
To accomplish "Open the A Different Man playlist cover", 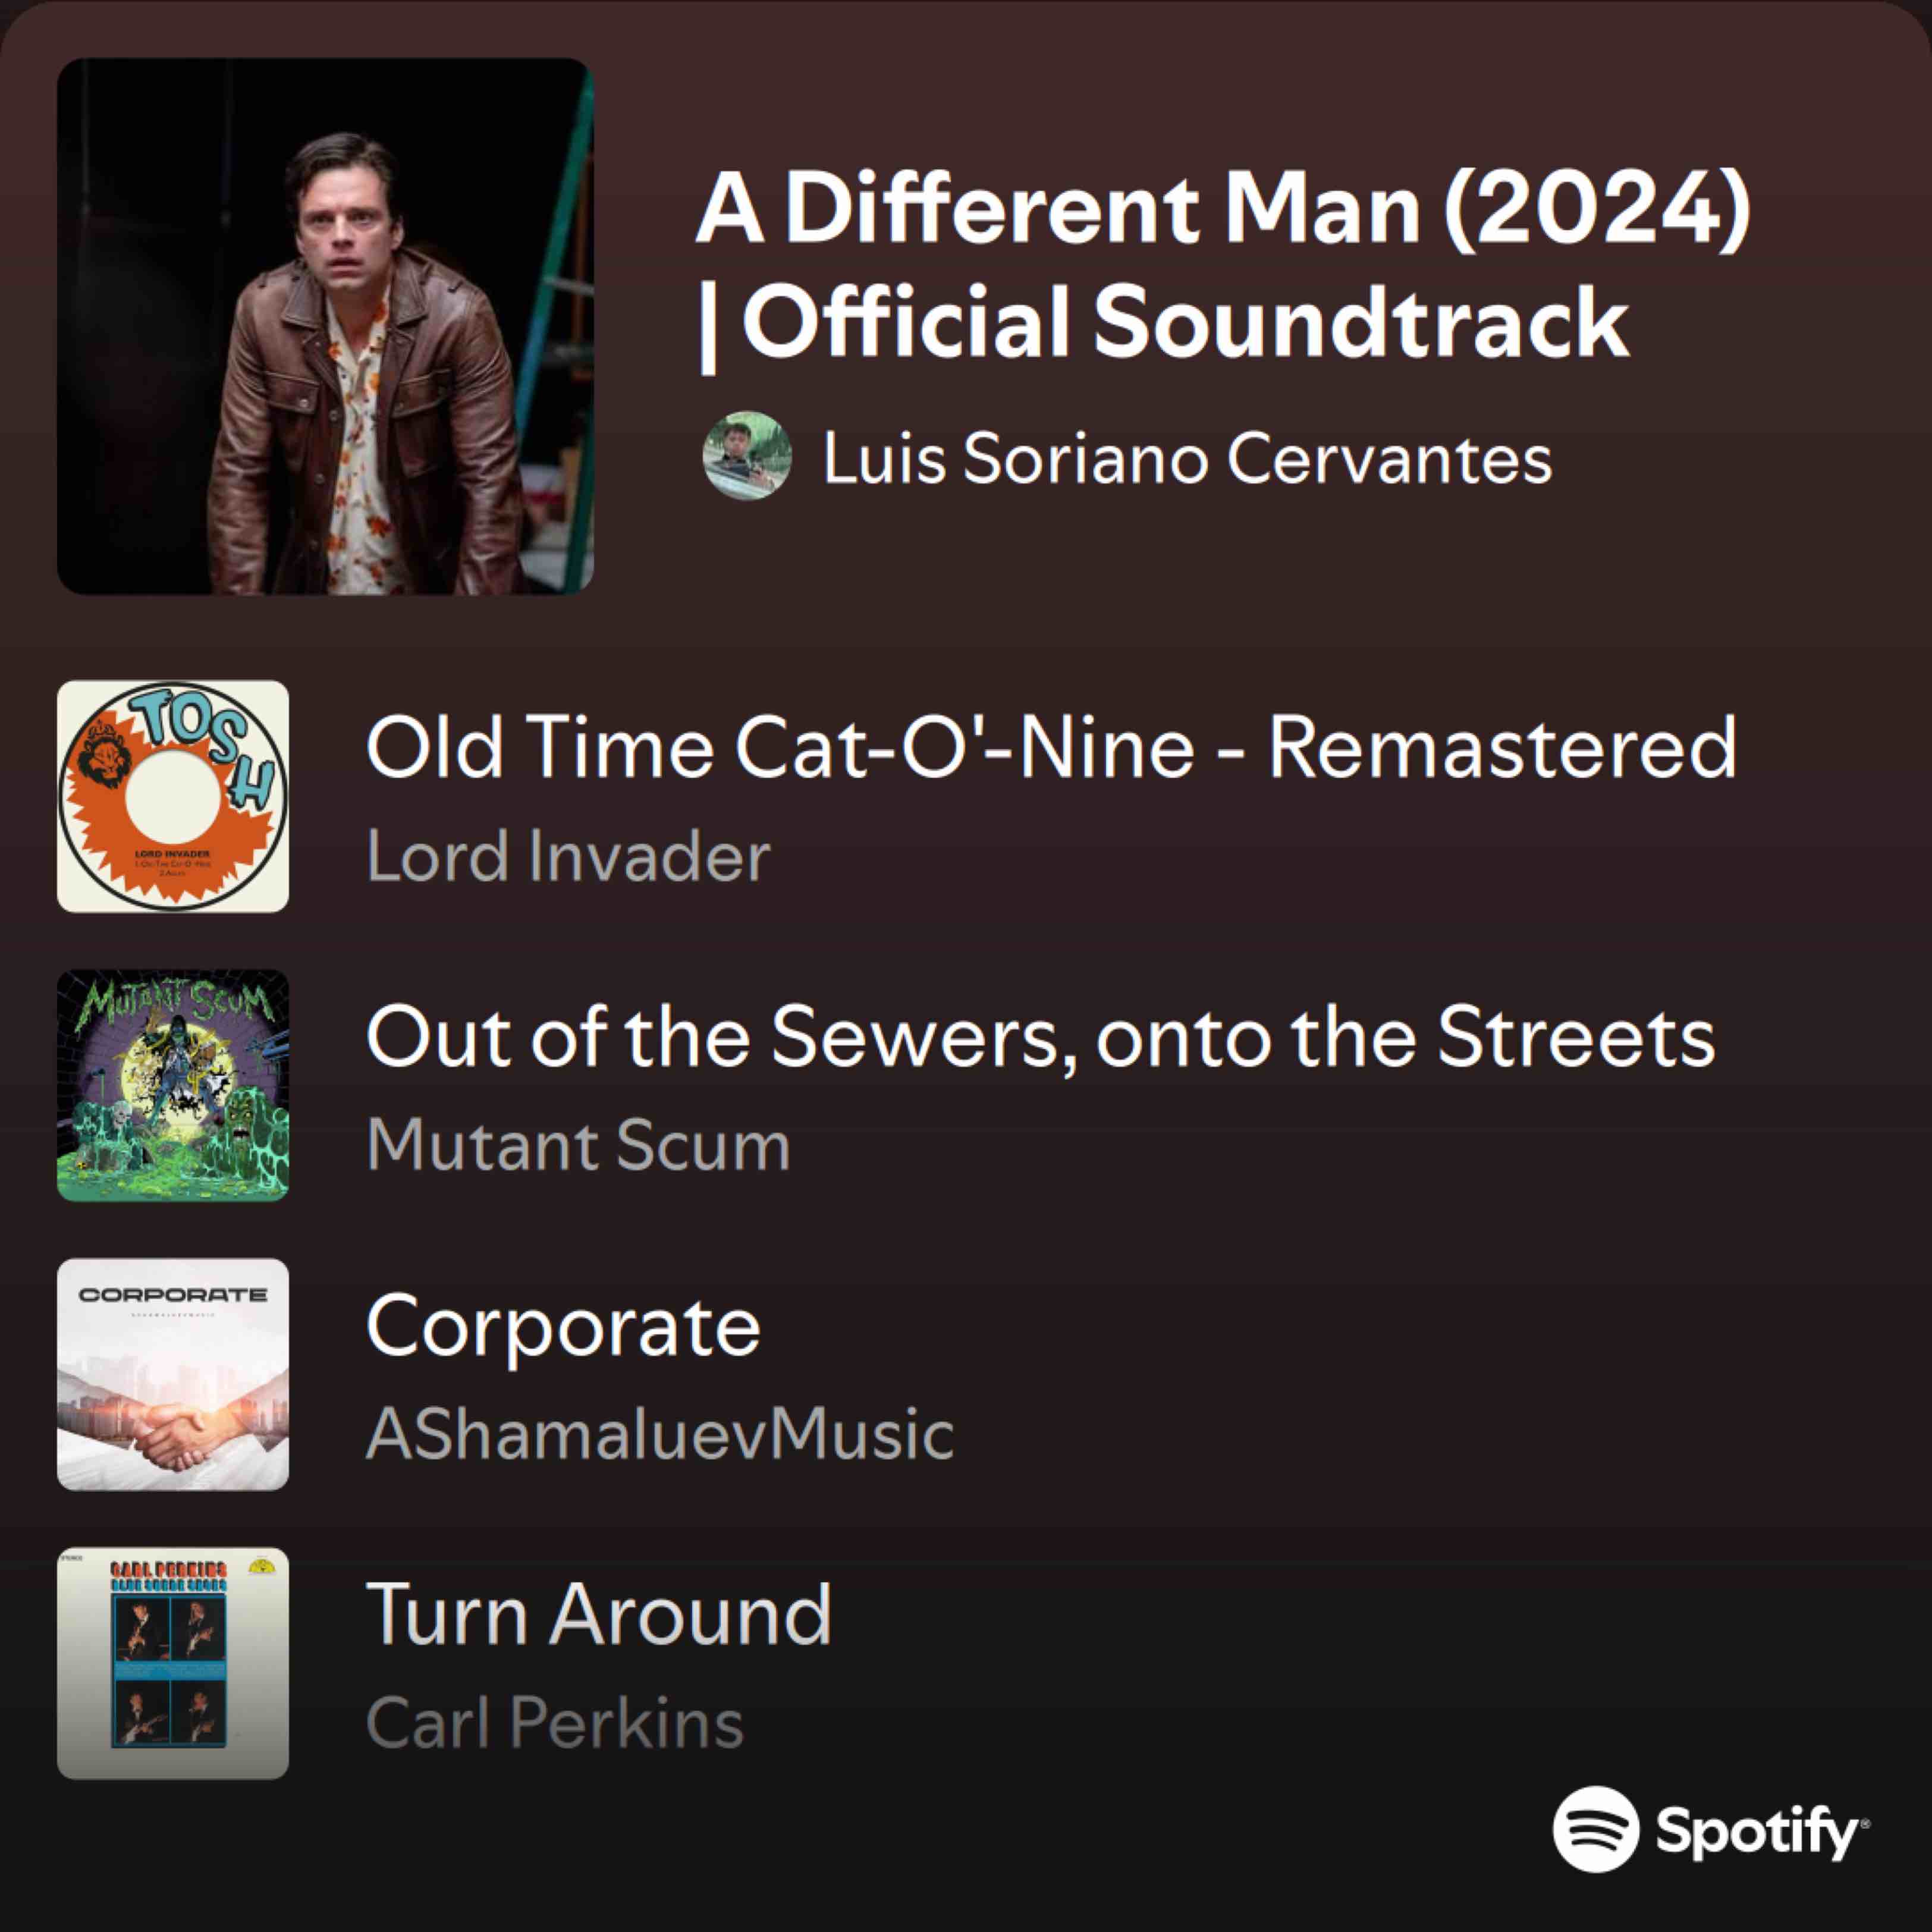I will coord(325,326).
